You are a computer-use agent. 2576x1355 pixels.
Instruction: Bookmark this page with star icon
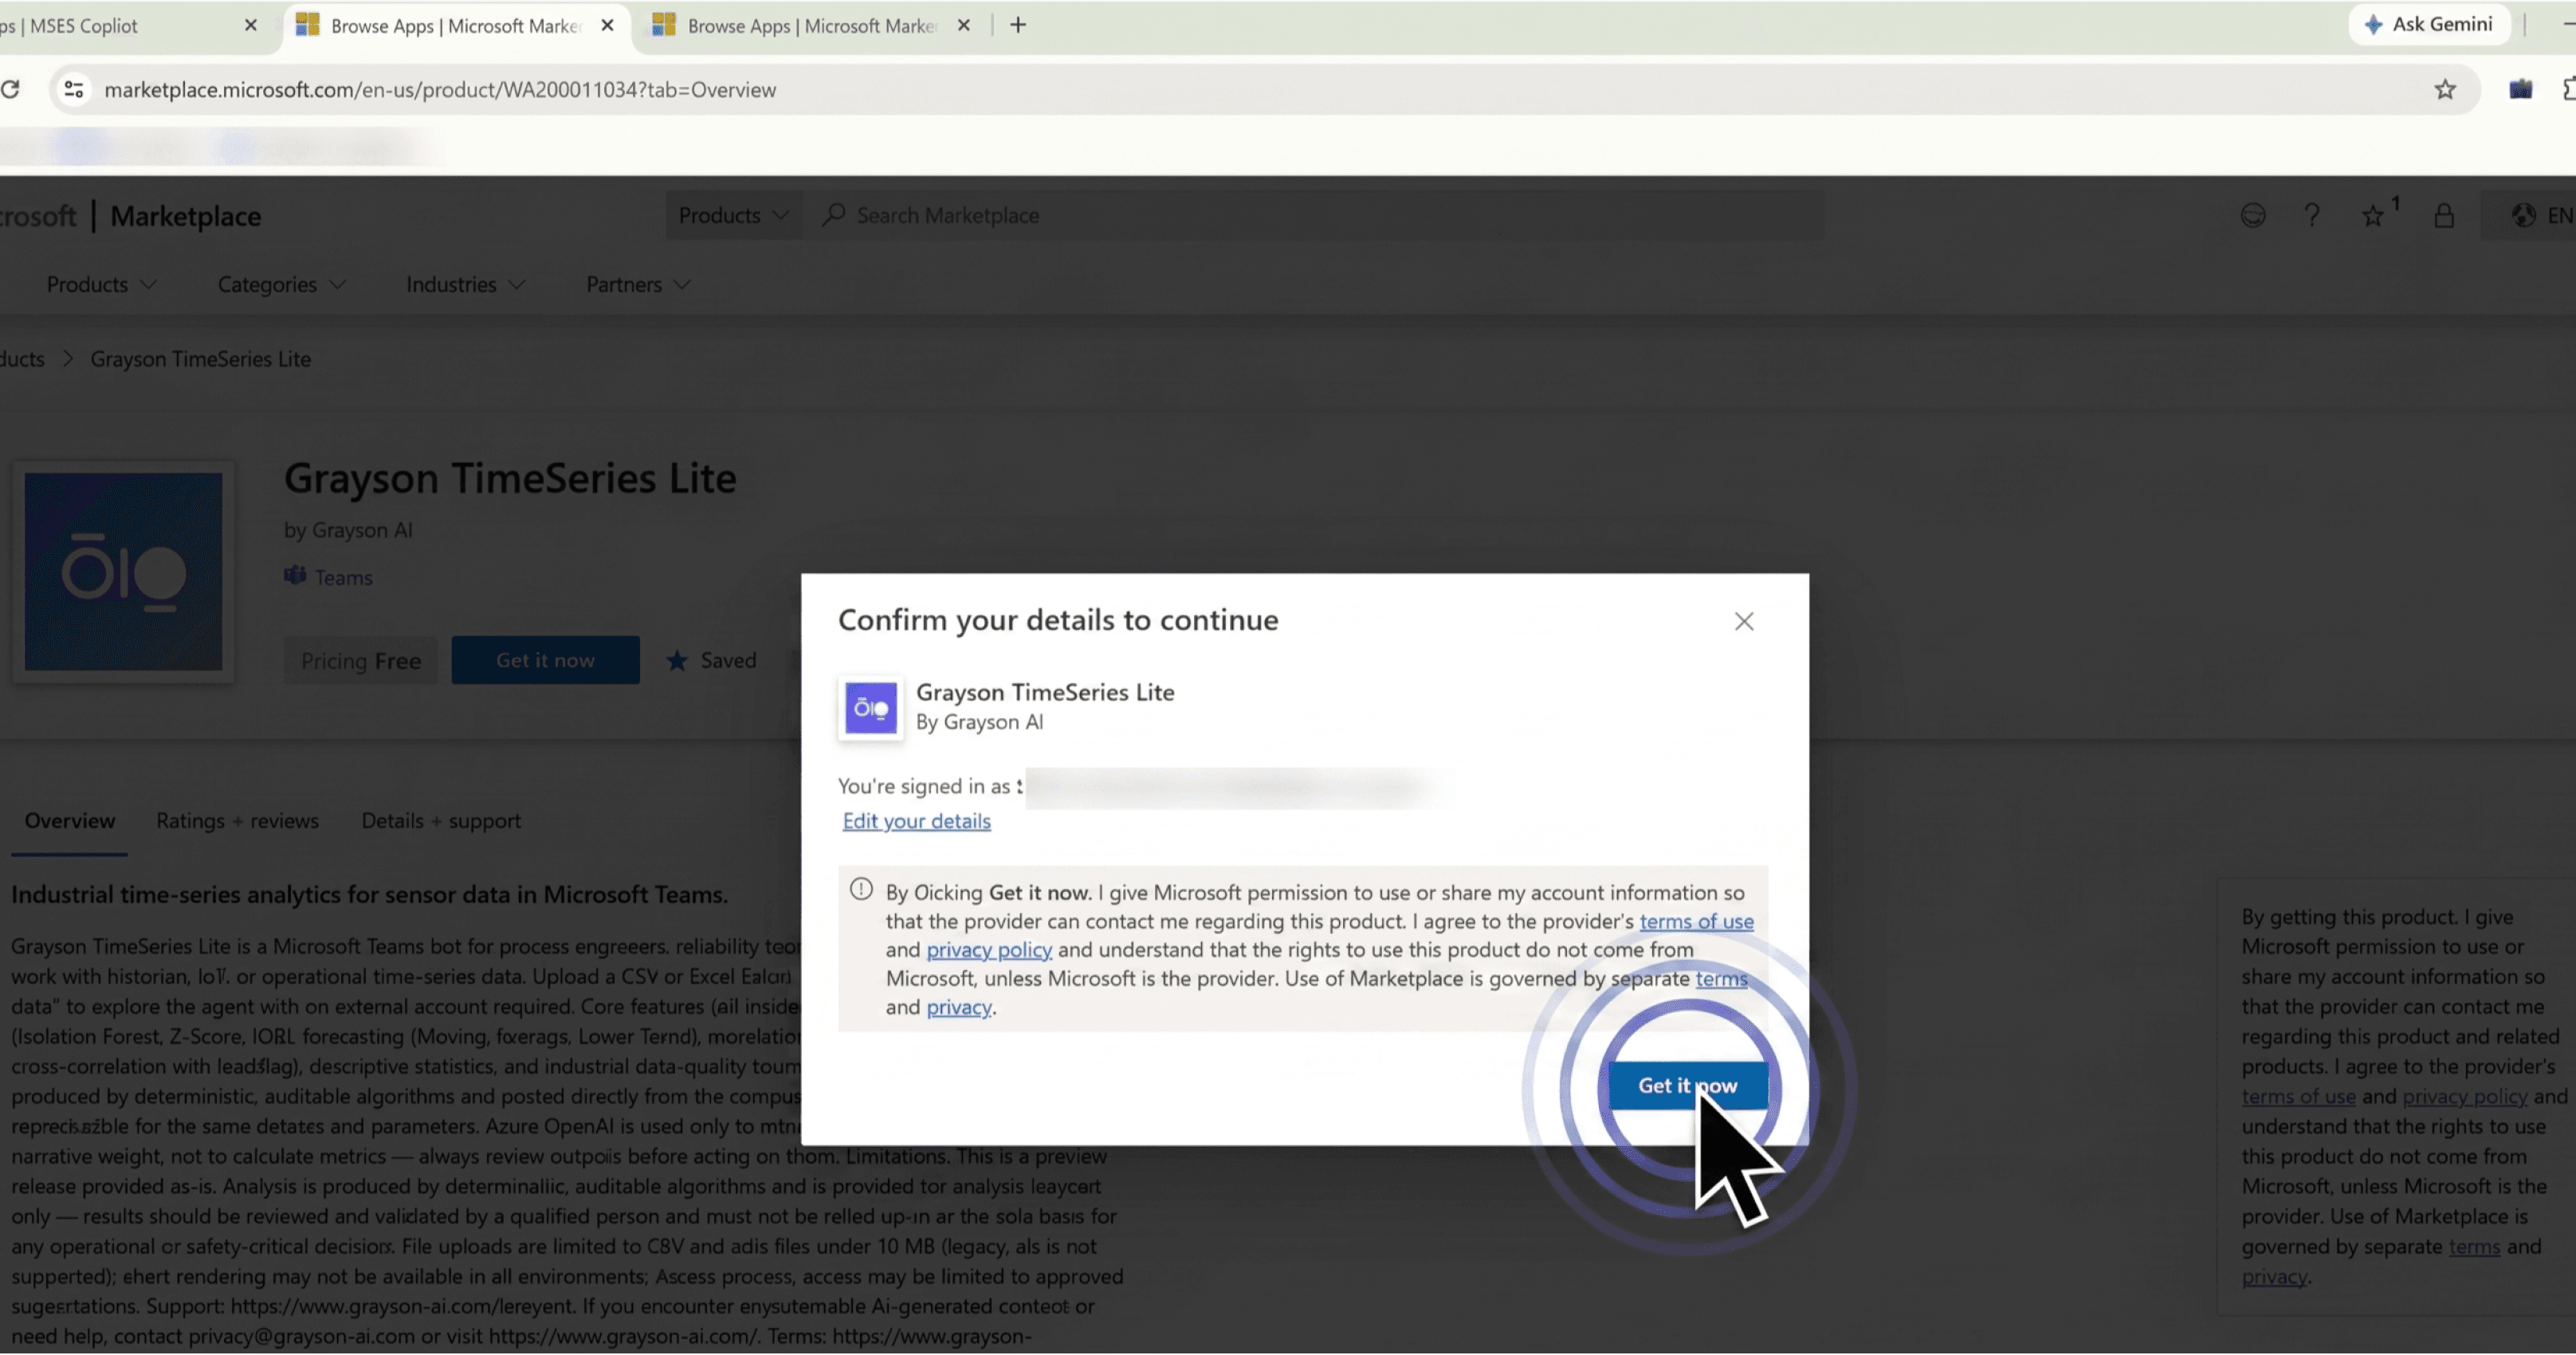[2445, 90]
